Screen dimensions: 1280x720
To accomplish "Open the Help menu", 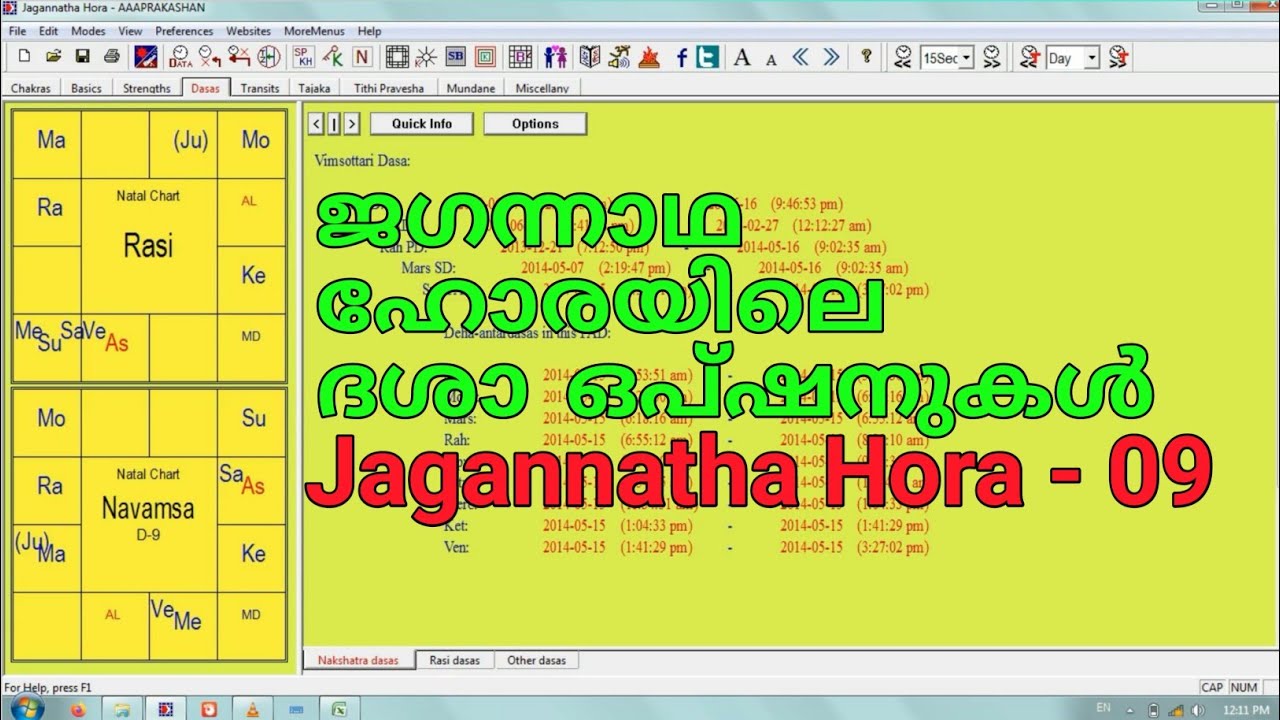I will point(369,31).
